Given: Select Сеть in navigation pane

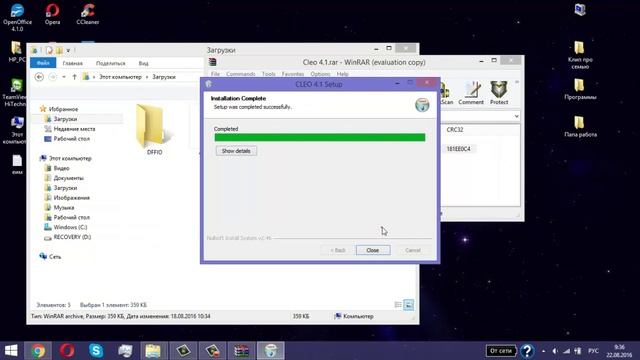Looking at the screenshot, I should point(55,257).
